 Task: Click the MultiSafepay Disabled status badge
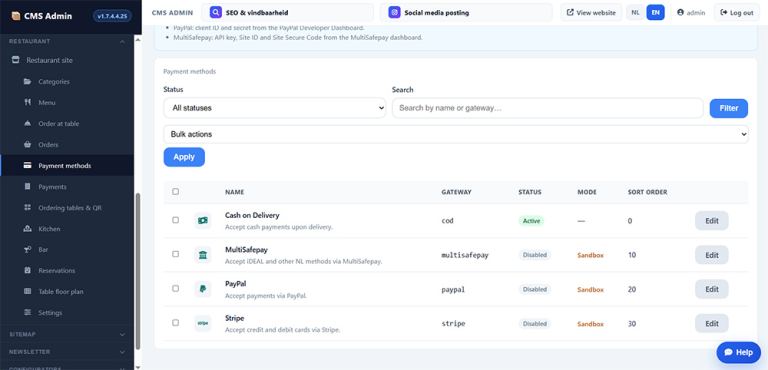[x=534, y=255]
